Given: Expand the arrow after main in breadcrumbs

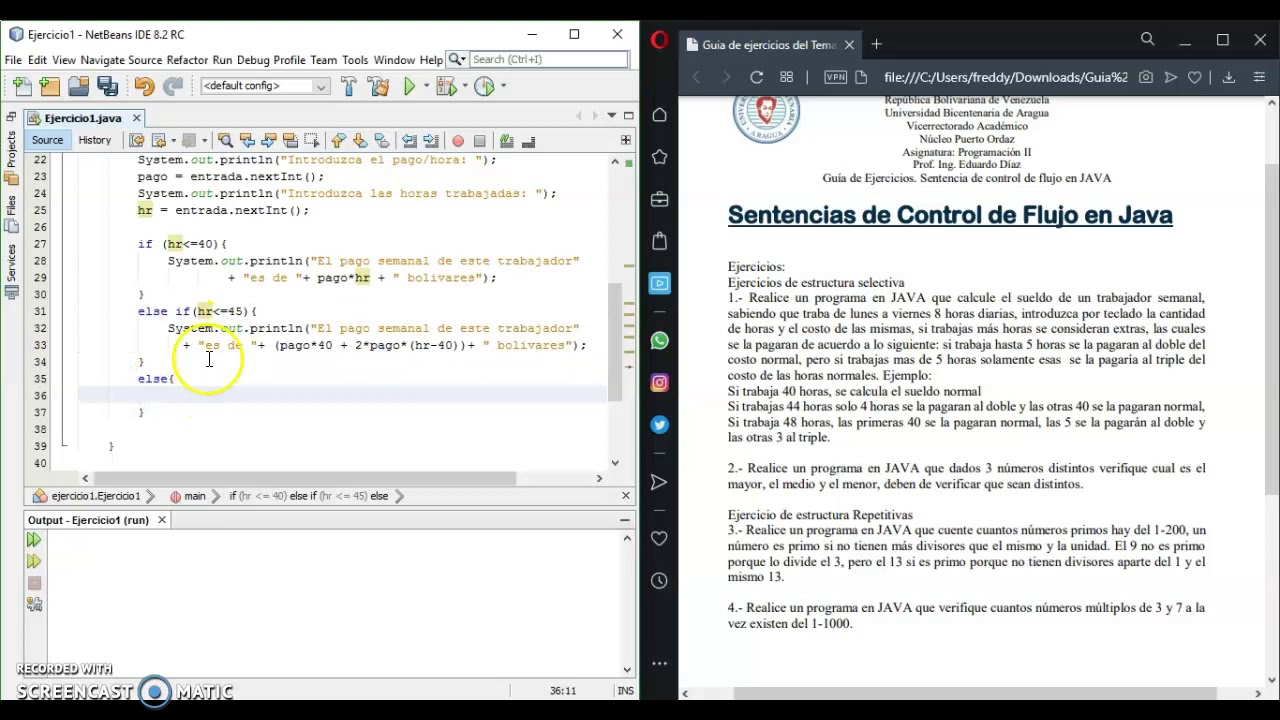Looking at the screenshot, I should pyautogui.click(x=216, y=496).
